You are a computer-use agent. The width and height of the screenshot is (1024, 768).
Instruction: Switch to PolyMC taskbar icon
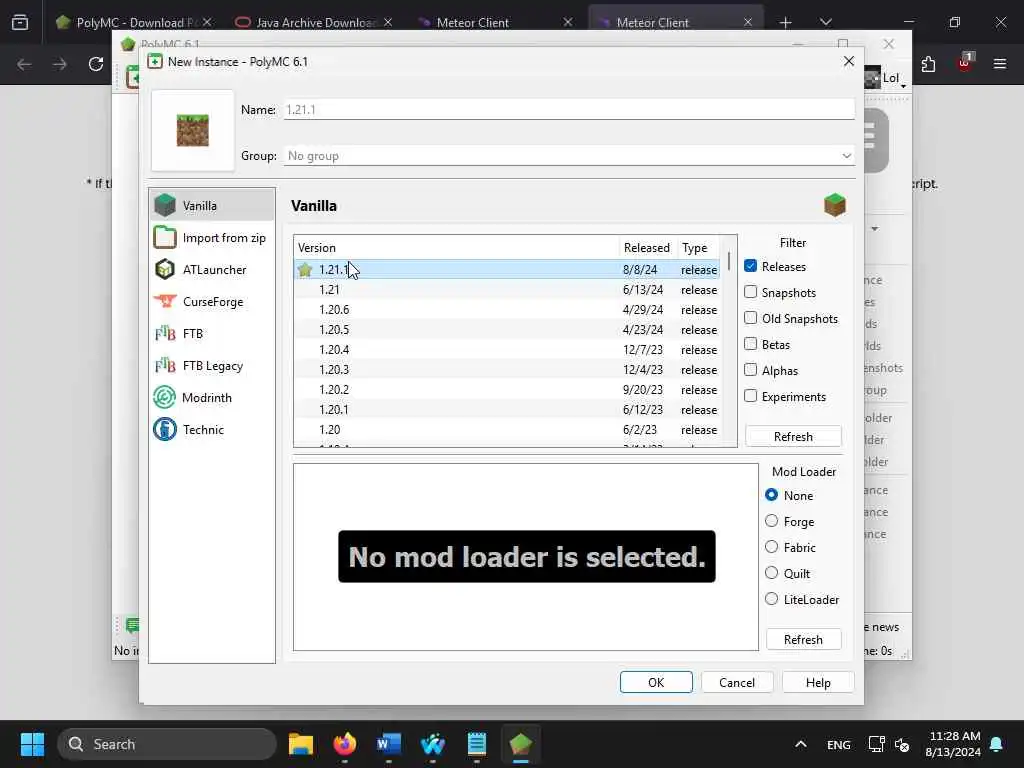coord(520,744)
